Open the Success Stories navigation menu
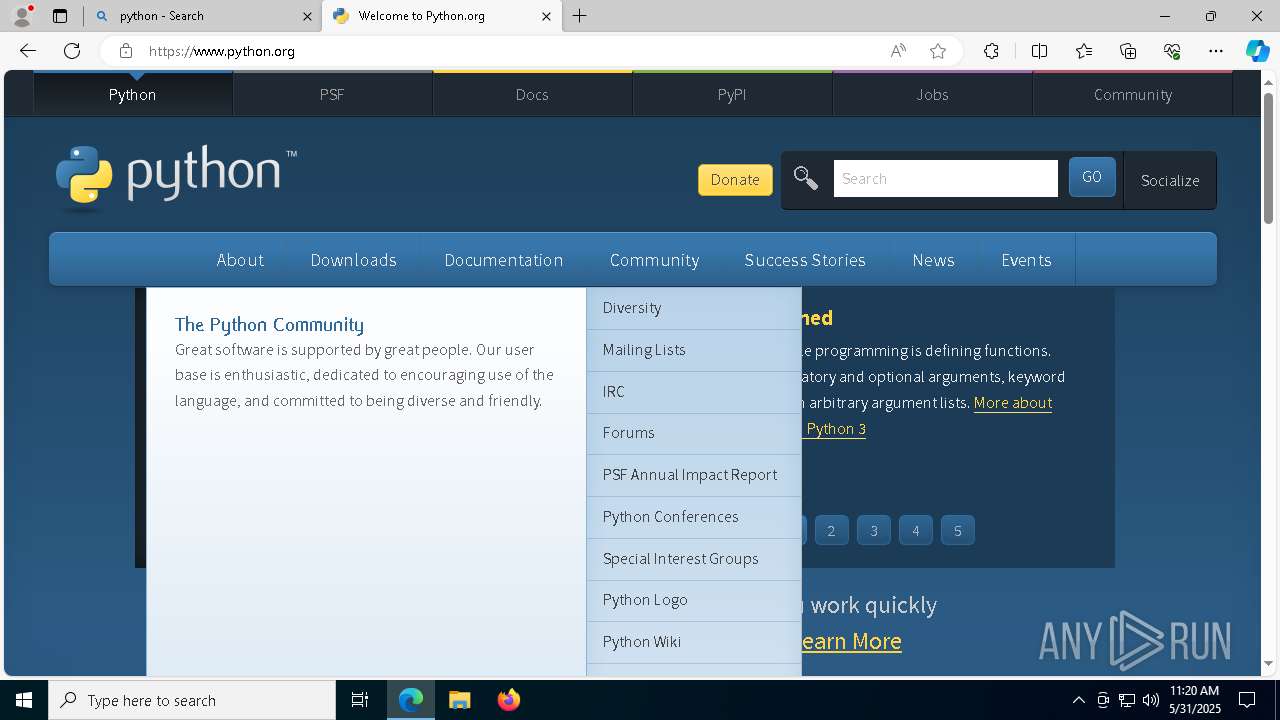 [x=805, y=260]
